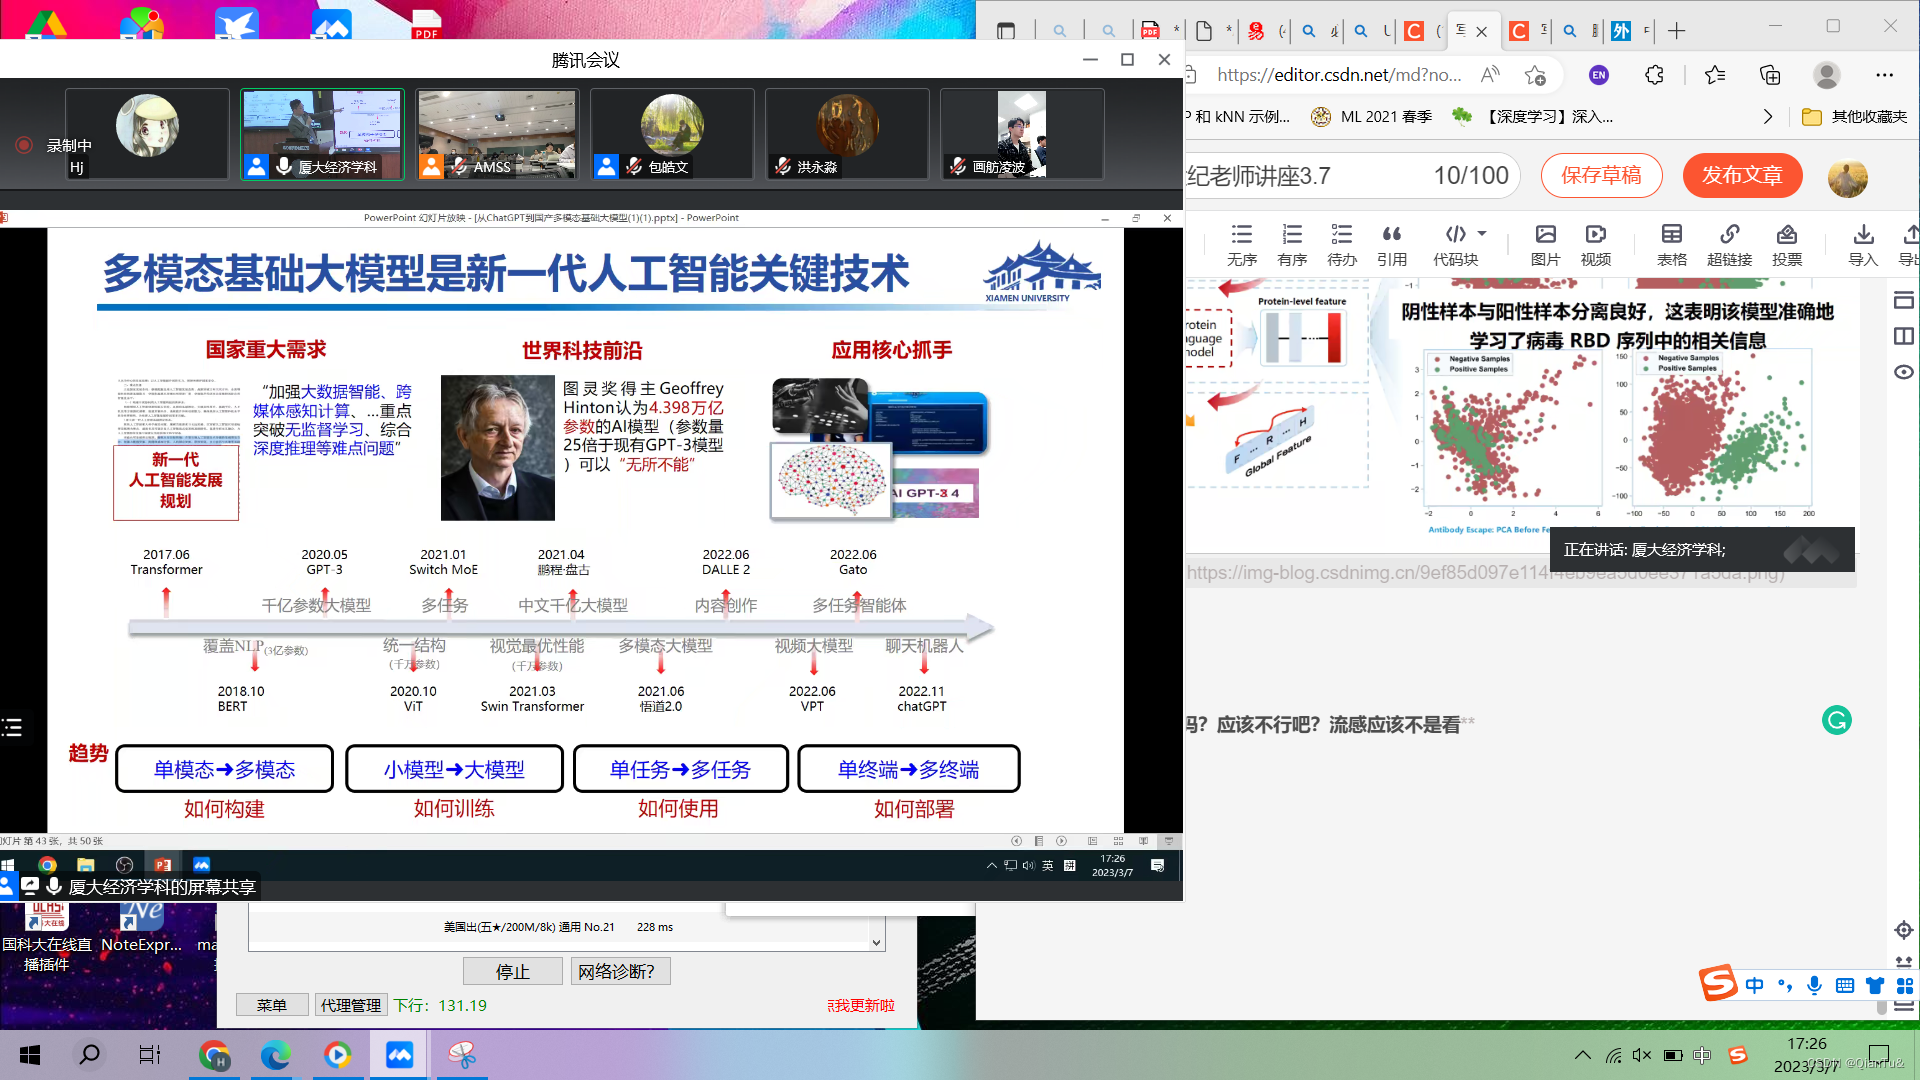This screenshot has height=1080, width=1920.
Task: Toggle the to-do checklist (待办) format
Action: 1342,245
